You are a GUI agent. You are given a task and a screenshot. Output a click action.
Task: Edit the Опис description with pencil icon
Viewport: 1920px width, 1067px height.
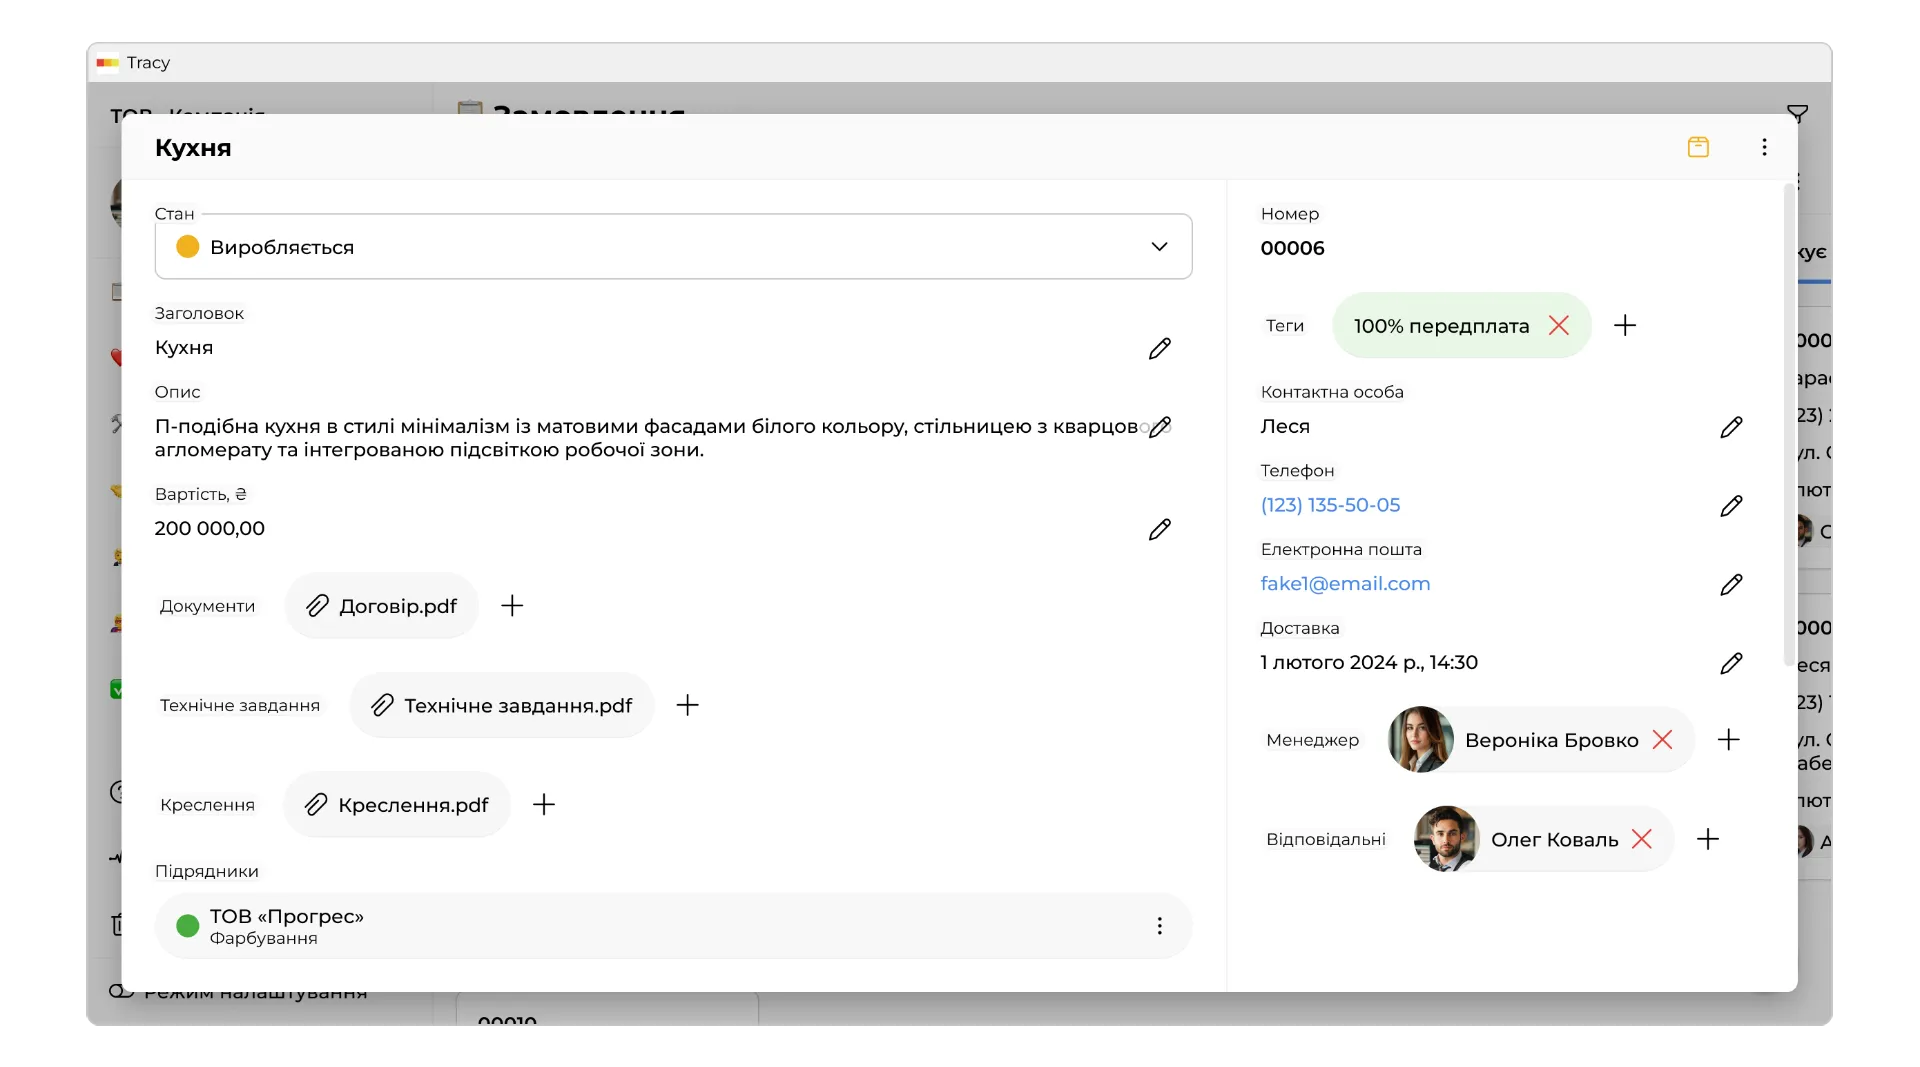click(1159, 427)
